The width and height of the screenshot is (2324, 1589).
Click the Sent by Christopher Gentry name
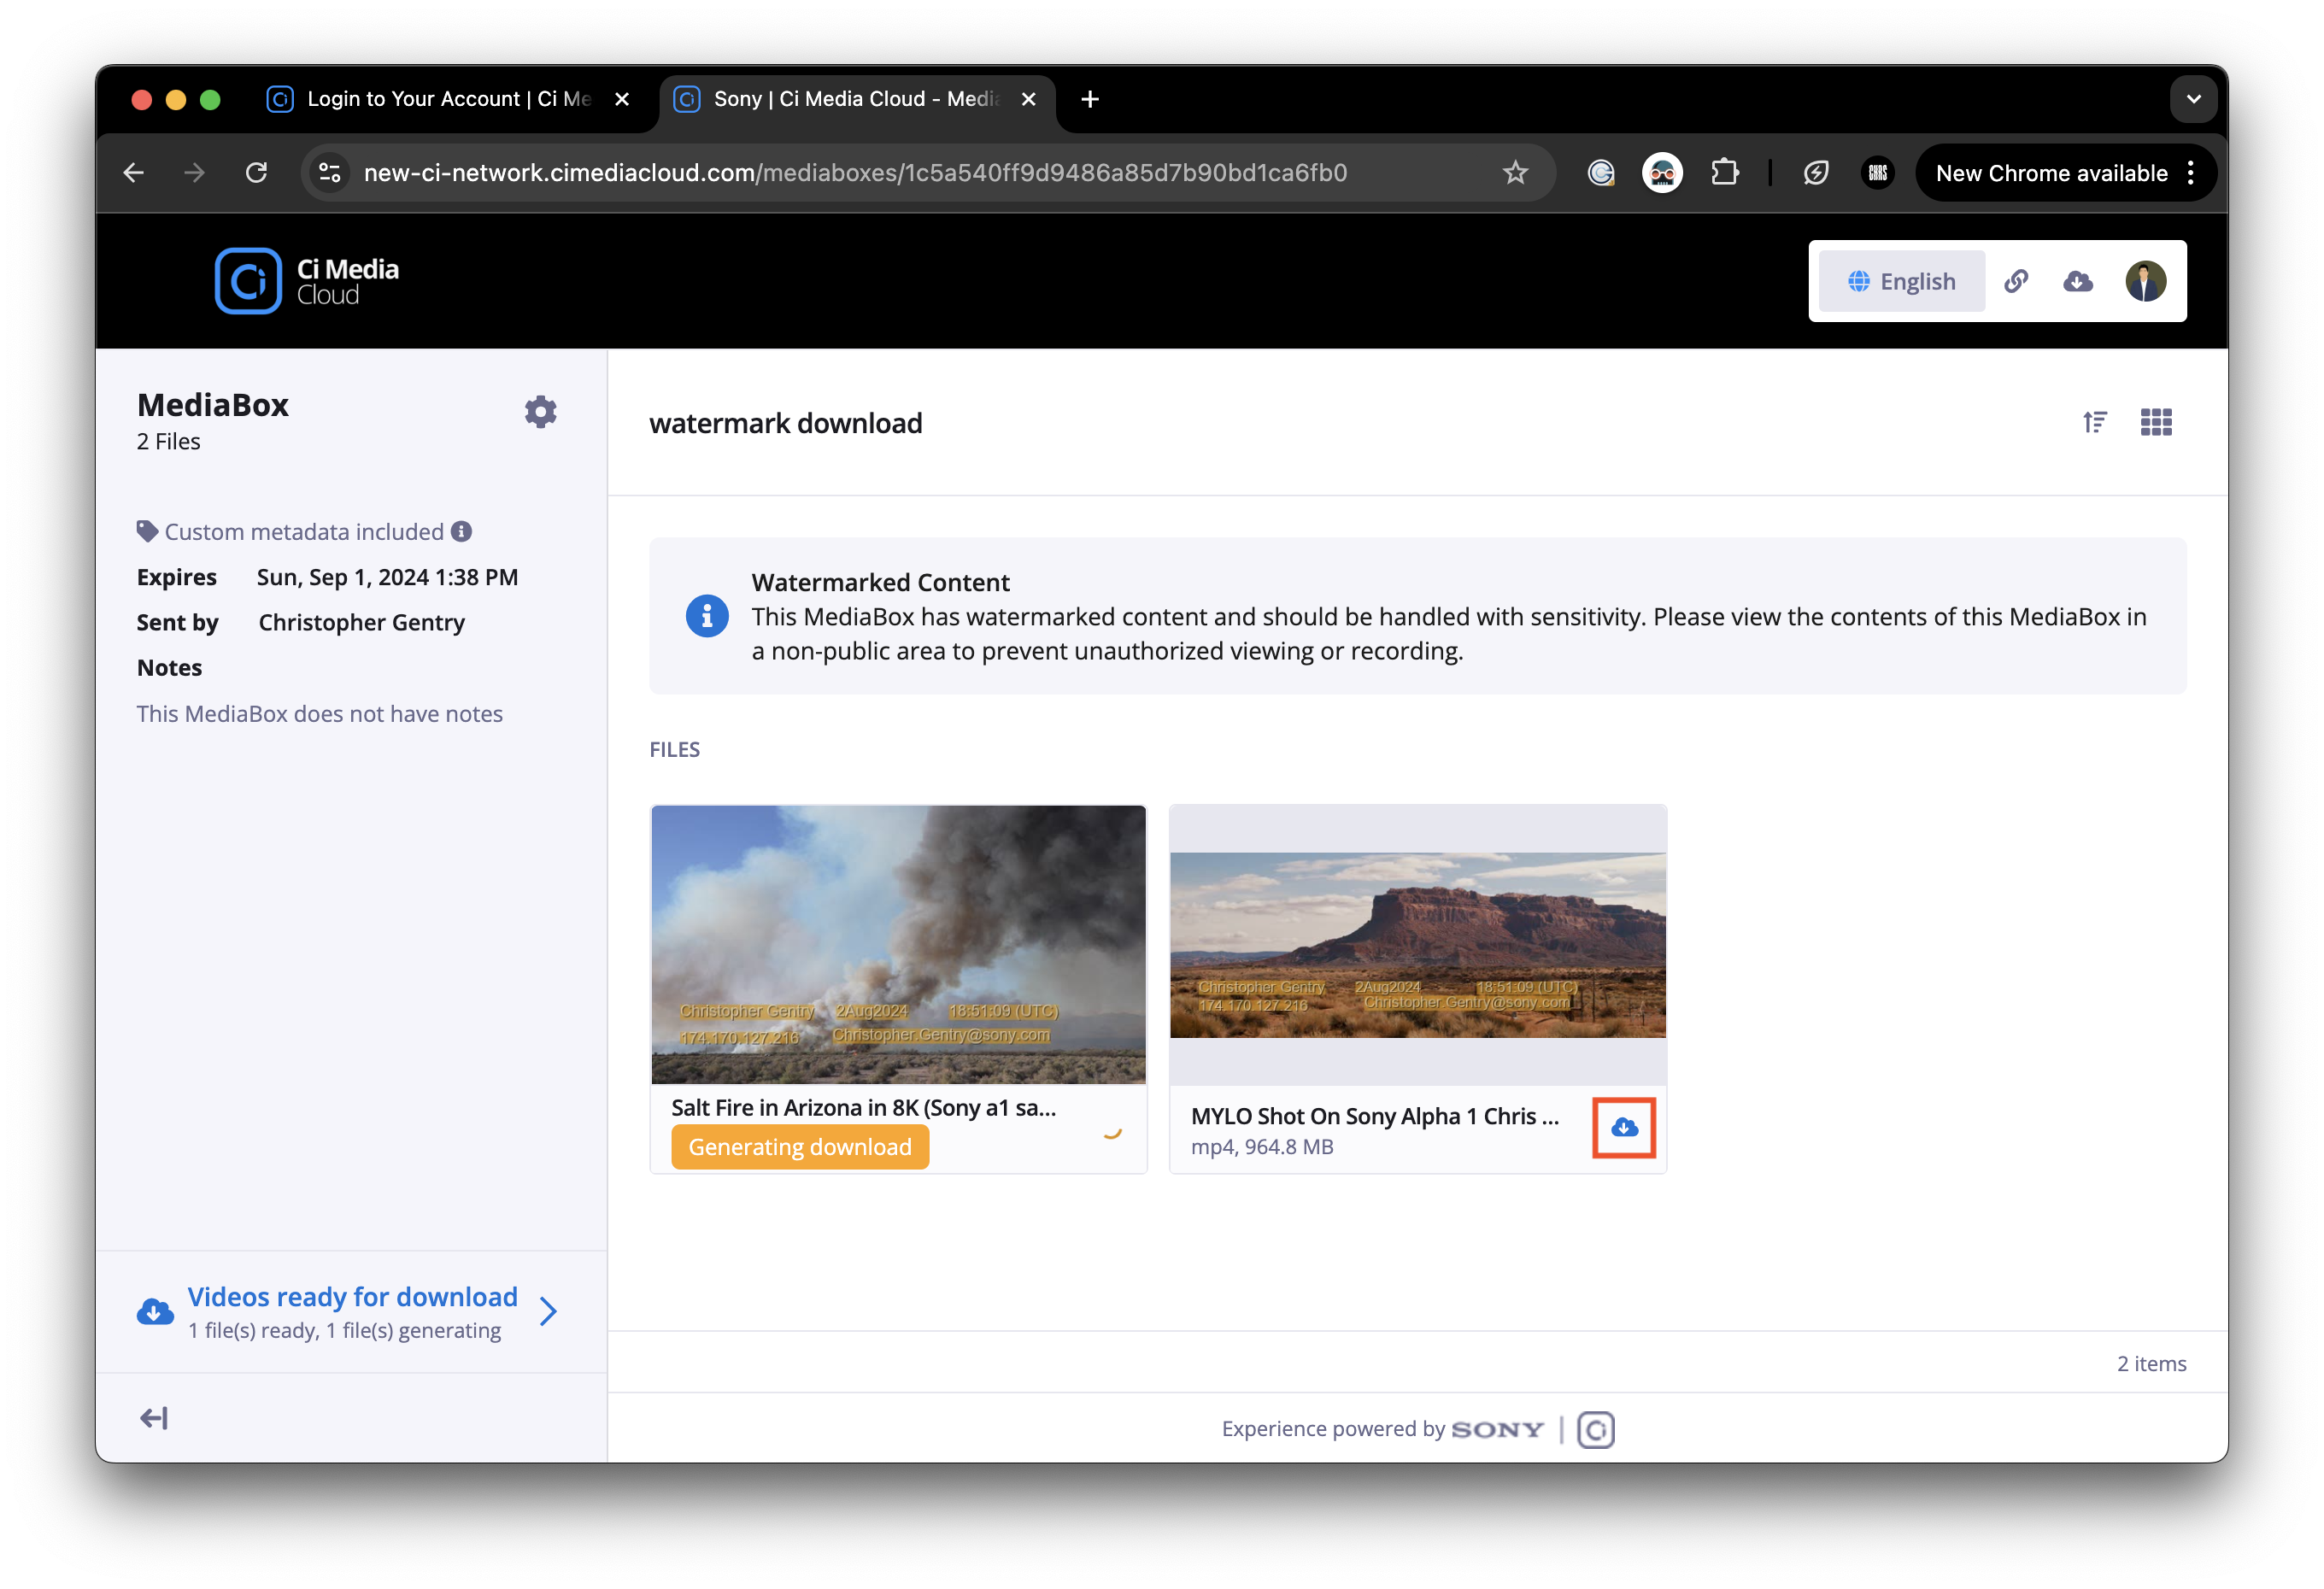(x=361, y=622)
